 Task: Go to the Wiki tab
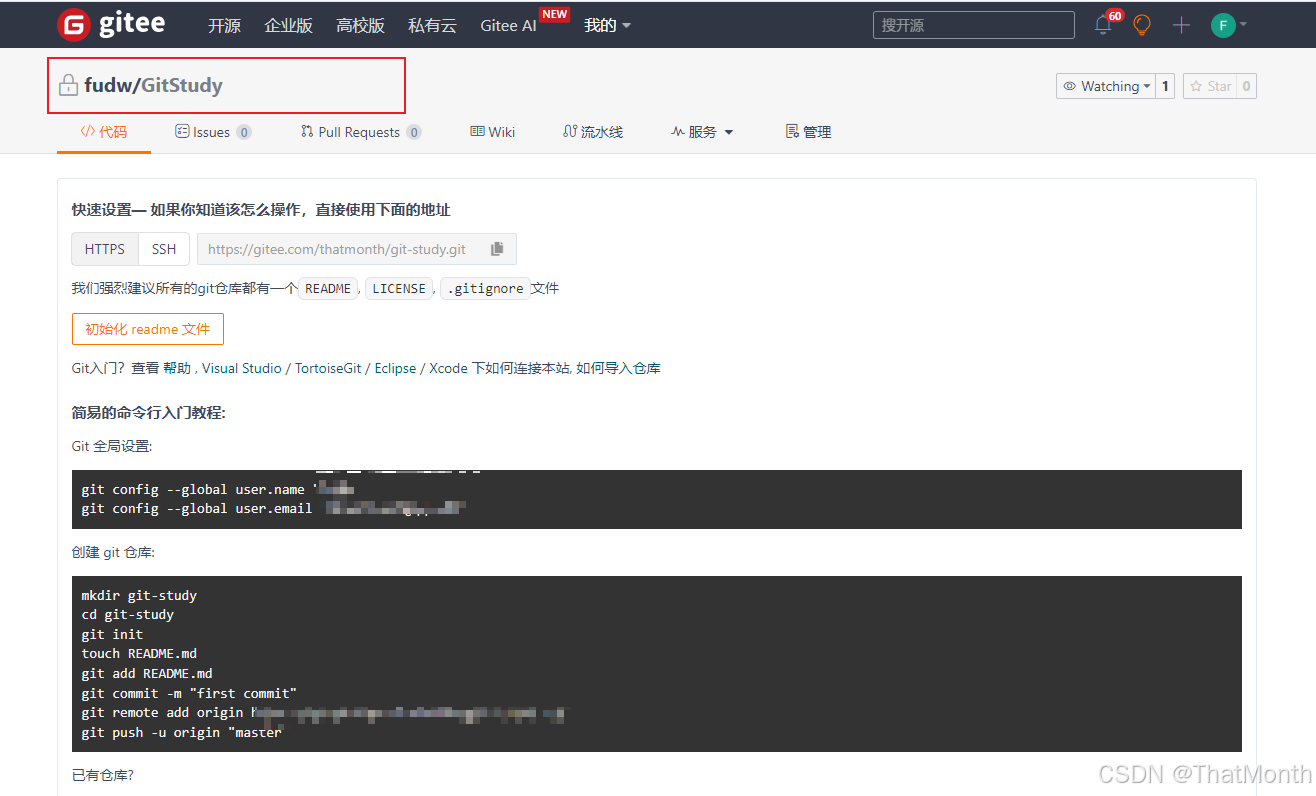coord(493,132)
